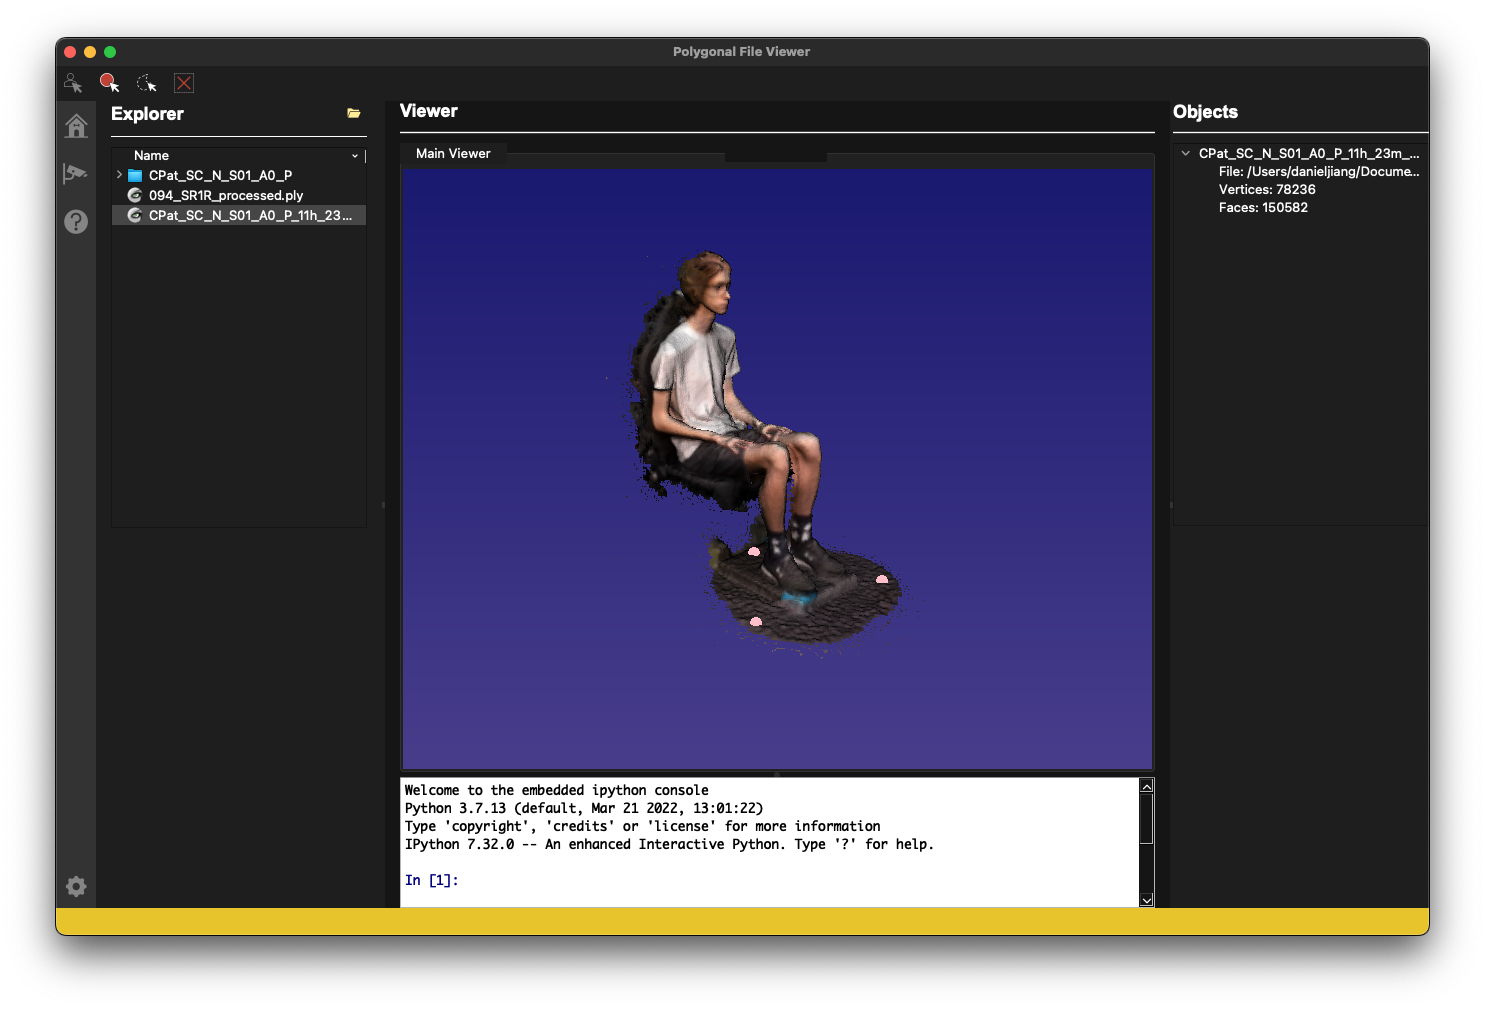The height and width of the screenshot is (1009, 1485).
Task: Click the Home icon in the sidebar
Action: 76,125
